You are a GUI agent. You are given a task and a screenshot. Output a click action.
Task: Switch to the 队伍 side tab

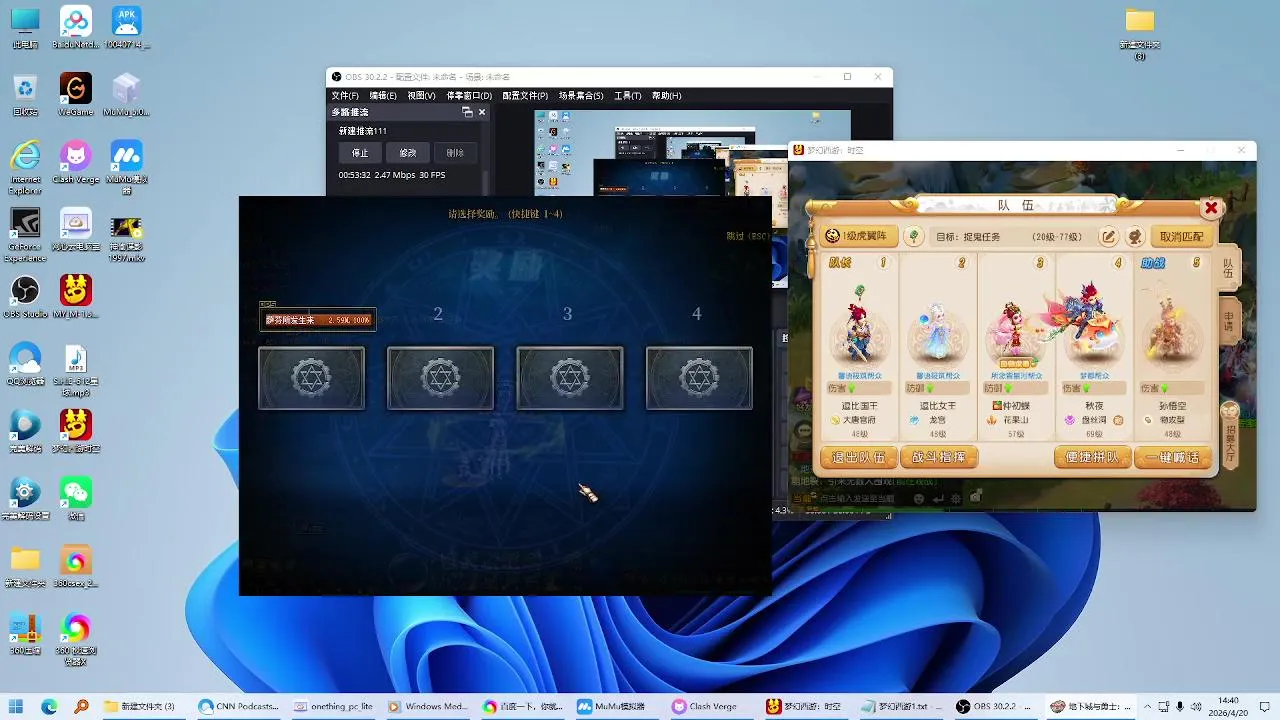click(x=1228, y=269)
